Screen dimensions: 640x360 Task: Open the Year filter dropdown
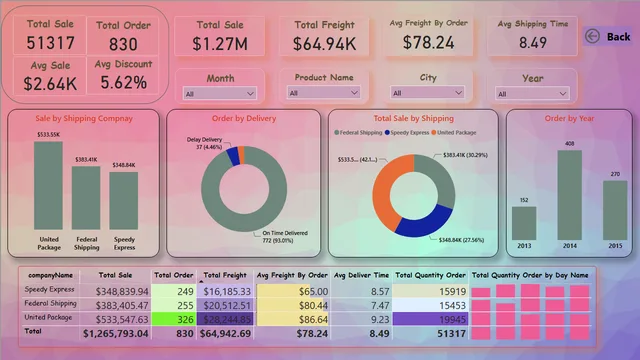[x=532, y=94]
